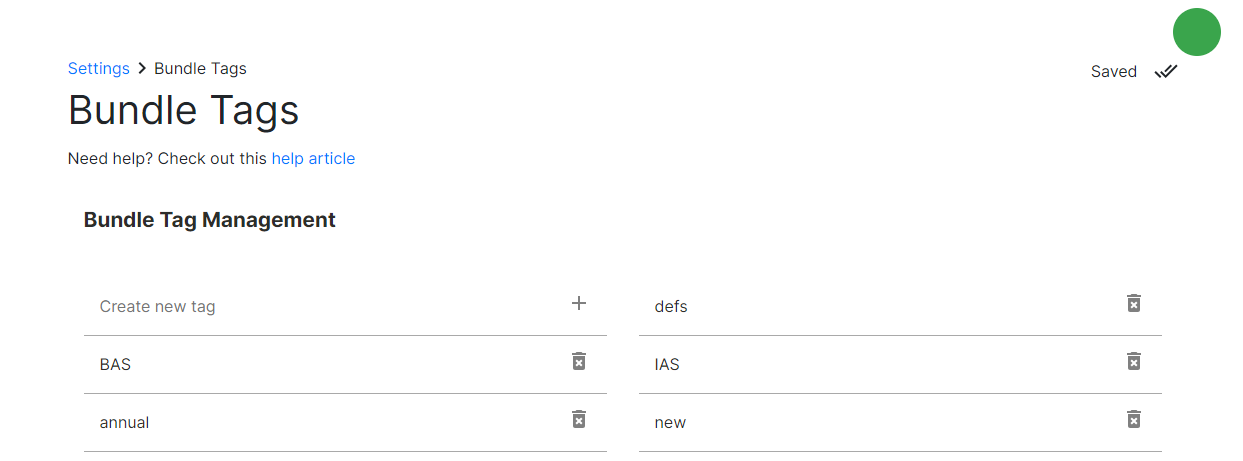Select the defs tag name

pyautogui.click(x=671, y=307)
